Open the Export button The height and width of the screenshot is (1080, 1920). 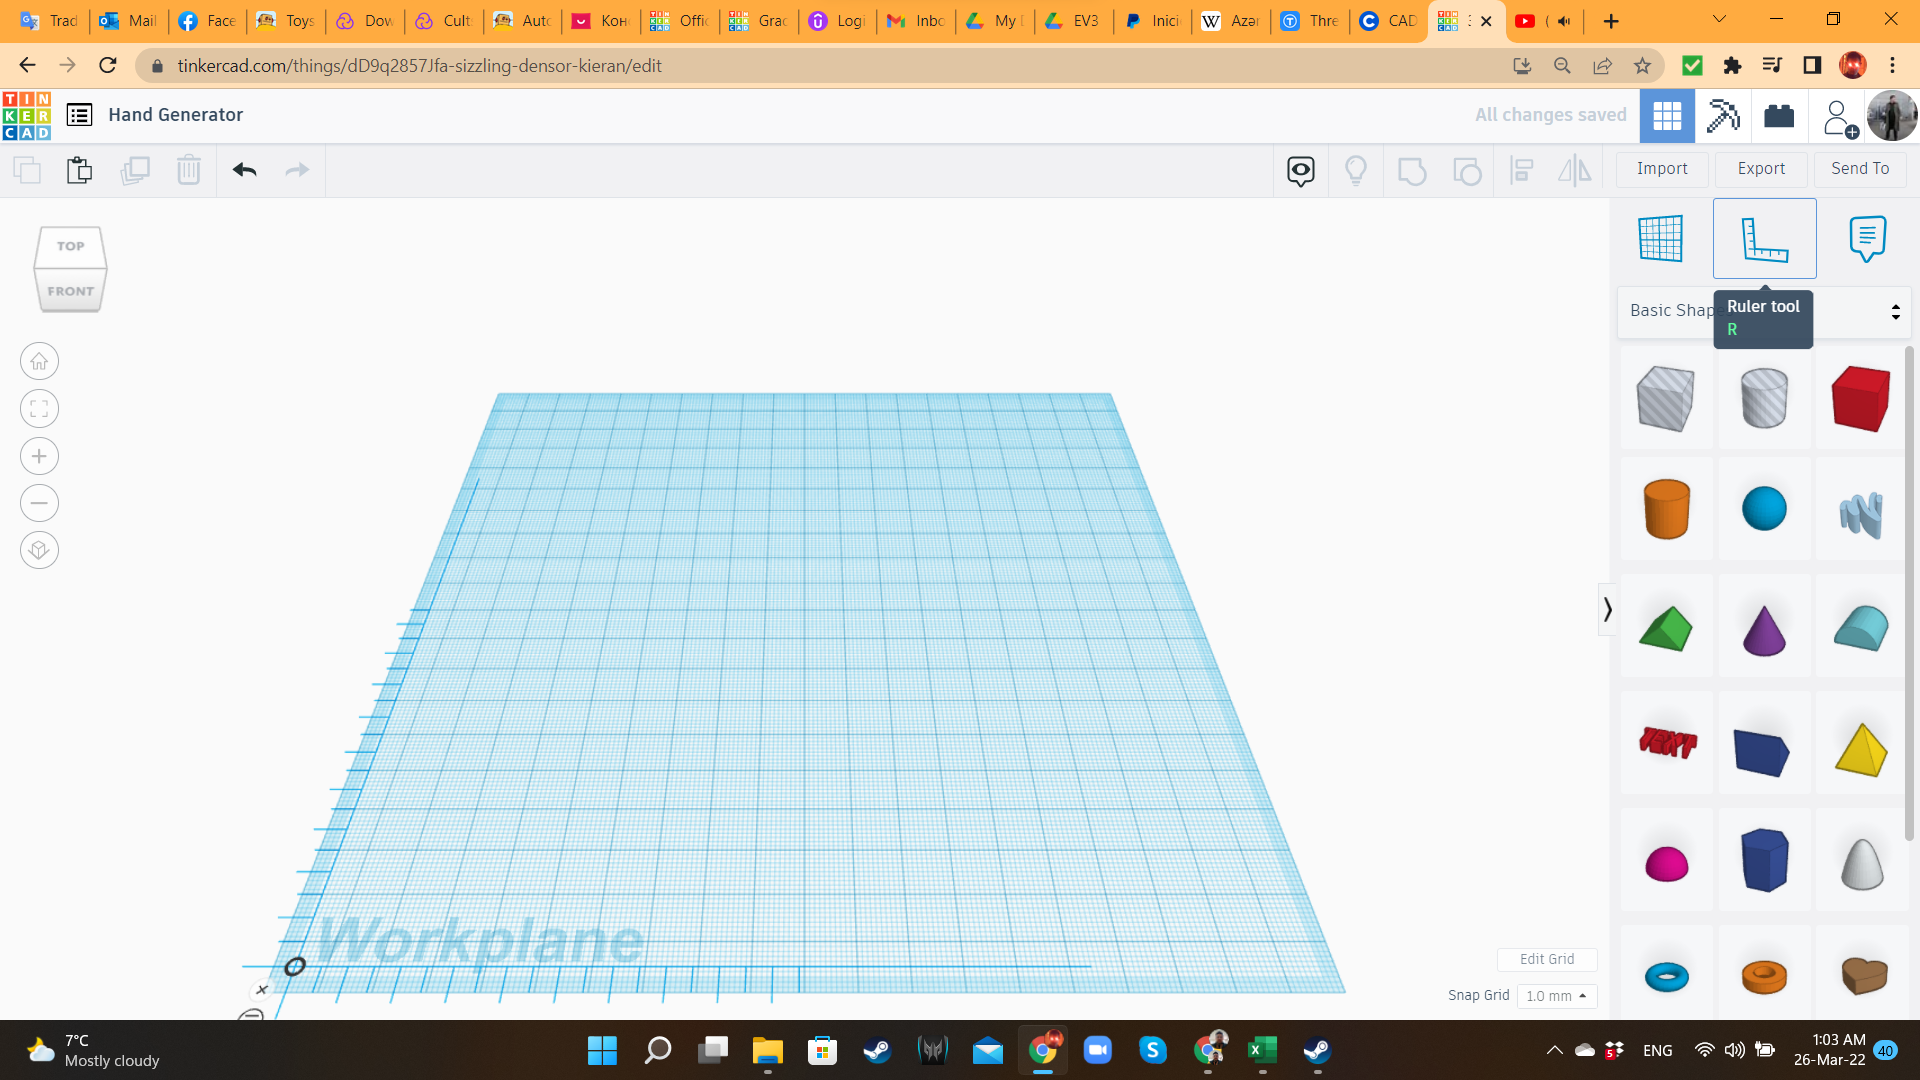(x=1760, y=169)
